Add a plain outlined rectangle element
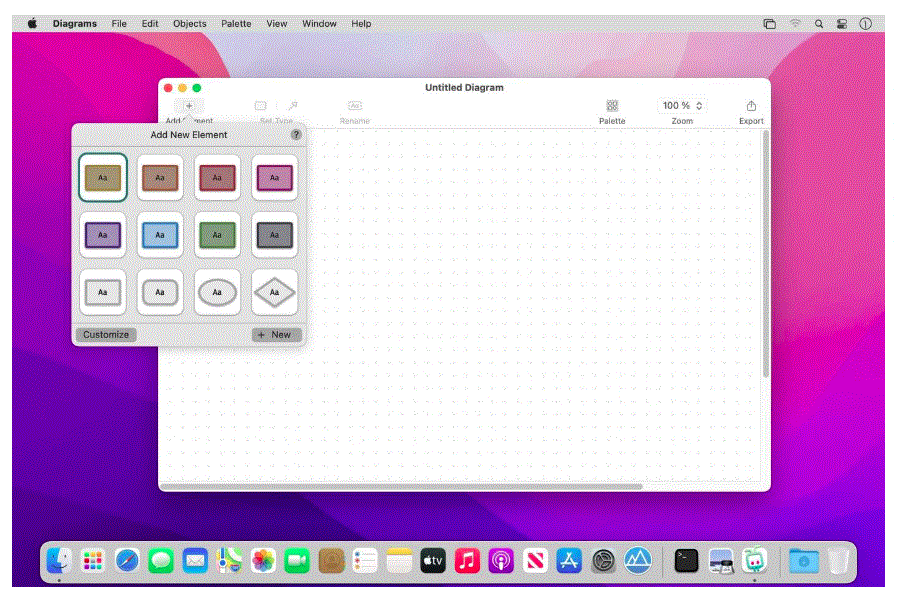The image size is (898, 599). tap(103, 292)
